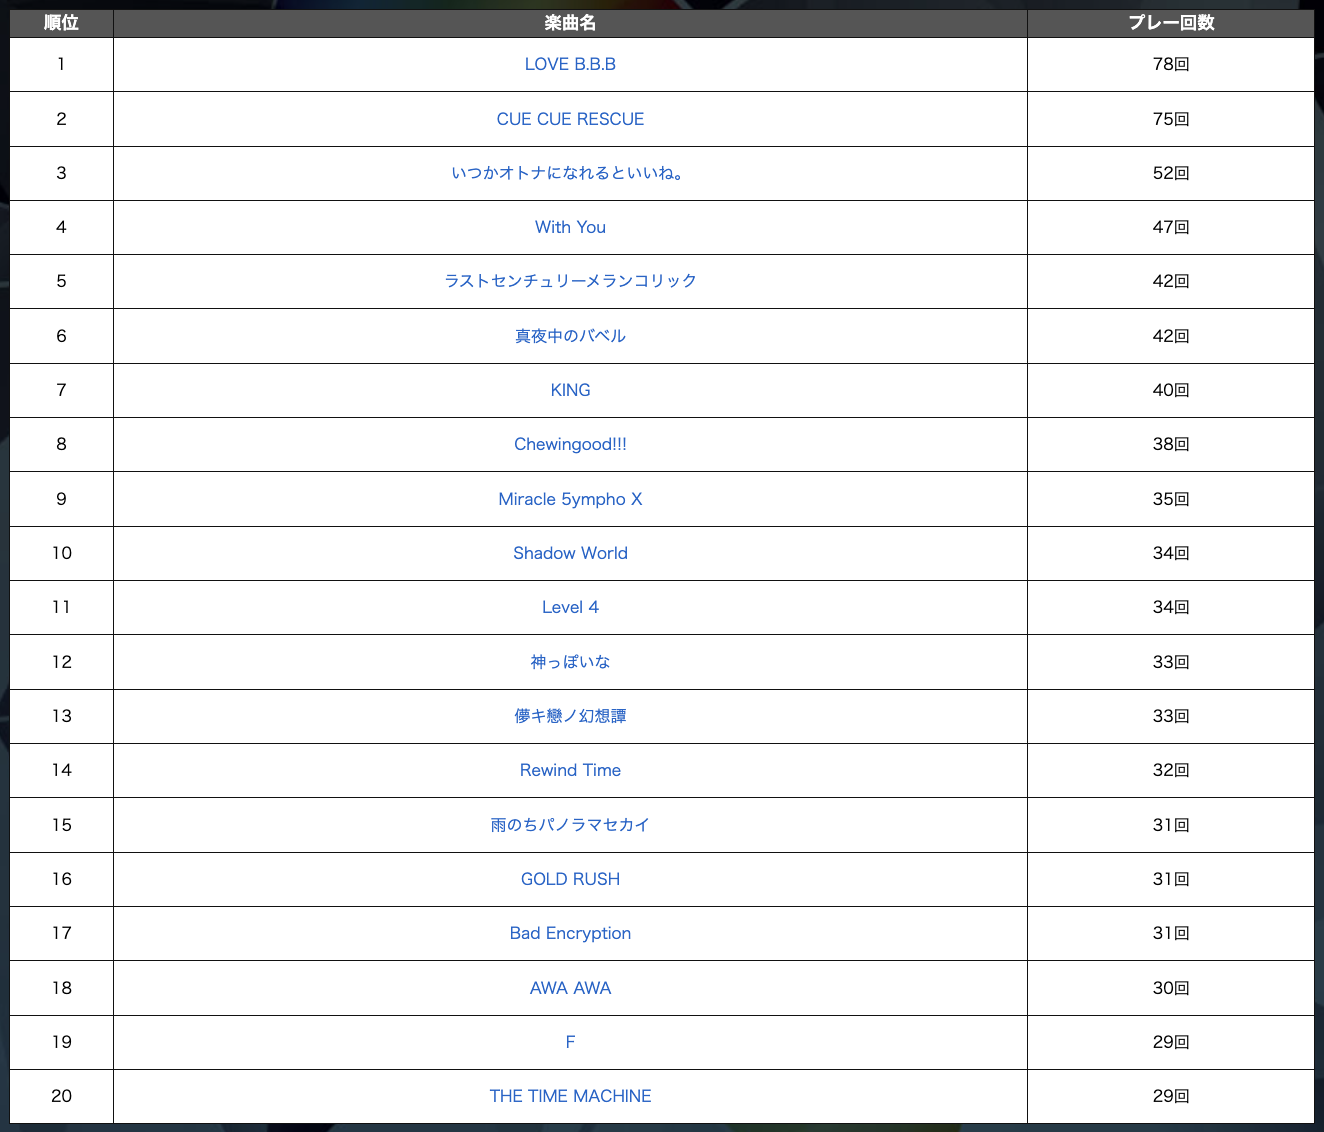This screenshot has height=1132, width=1324.
Task: Select the 52回 play count cell
Action: tap(1171, 173)
